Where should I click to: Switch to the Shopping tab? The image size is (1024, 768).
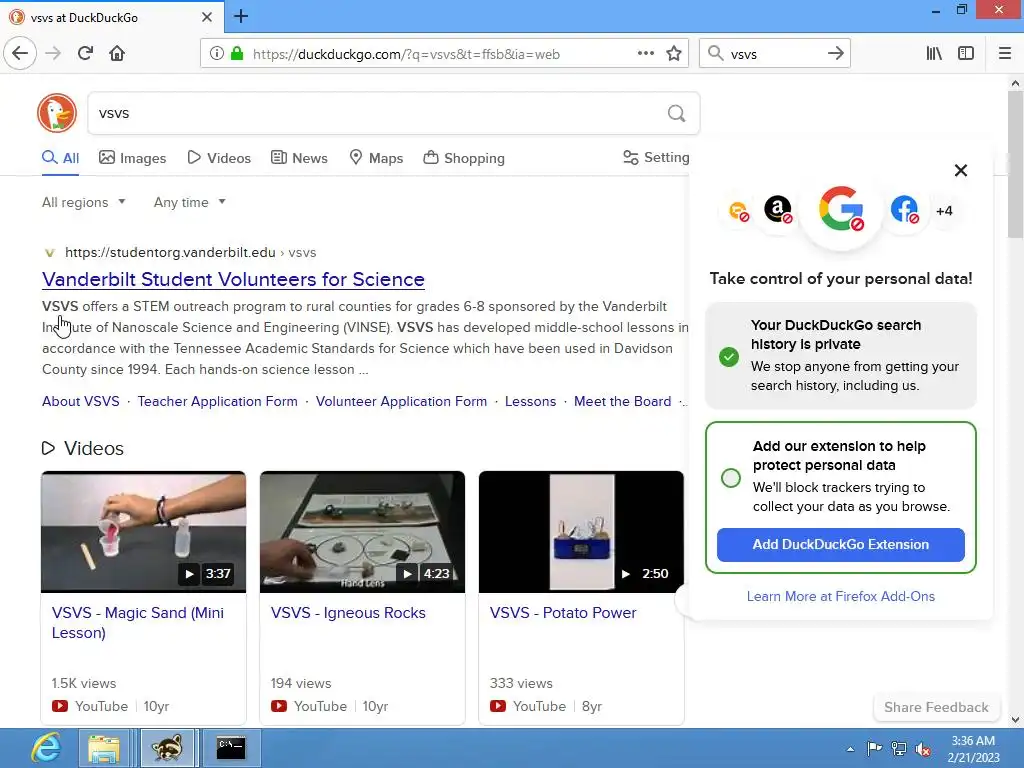464,158
